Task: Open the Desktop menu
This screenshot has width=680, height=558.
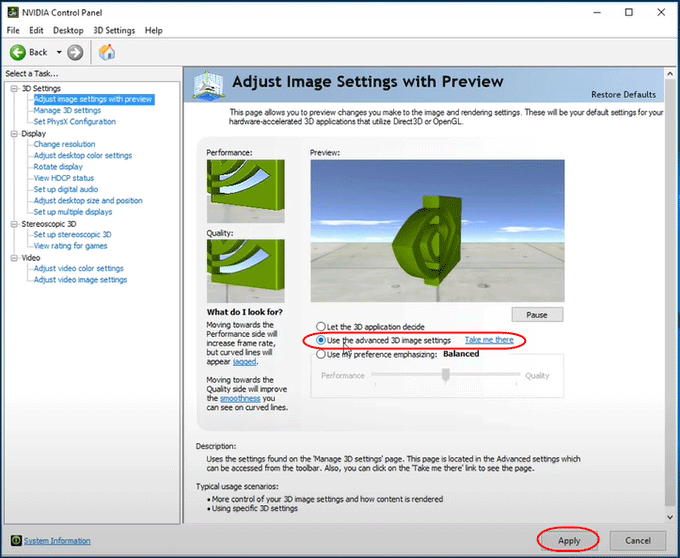Action: tap(68, 30)
